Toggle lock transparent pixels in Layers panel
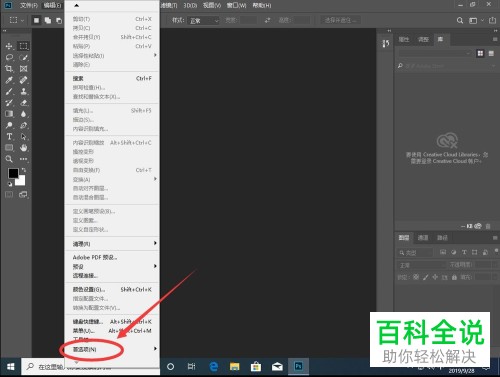Viewport: 500px width, 377px height. click(416, 277)
